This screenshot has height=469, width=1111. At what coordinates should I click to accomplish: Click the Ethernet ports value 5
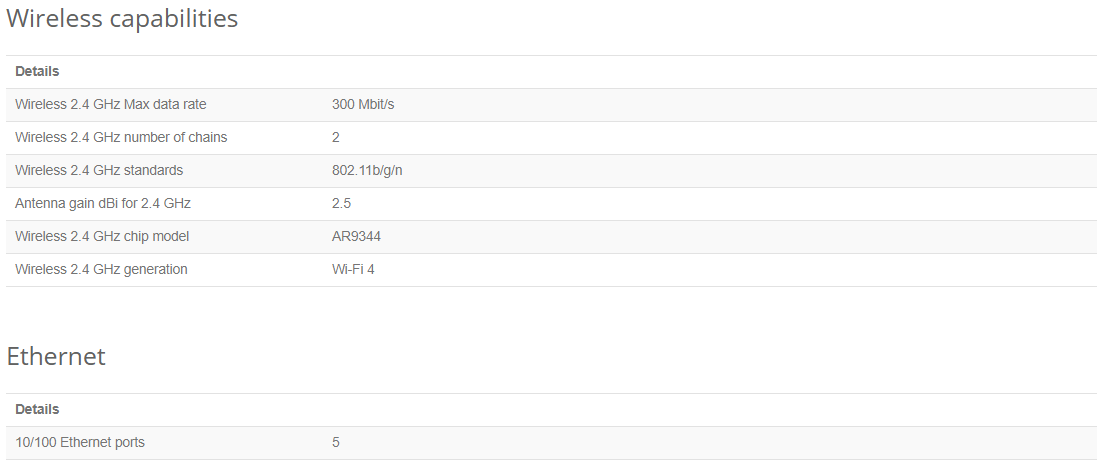(x=336, y=442)
